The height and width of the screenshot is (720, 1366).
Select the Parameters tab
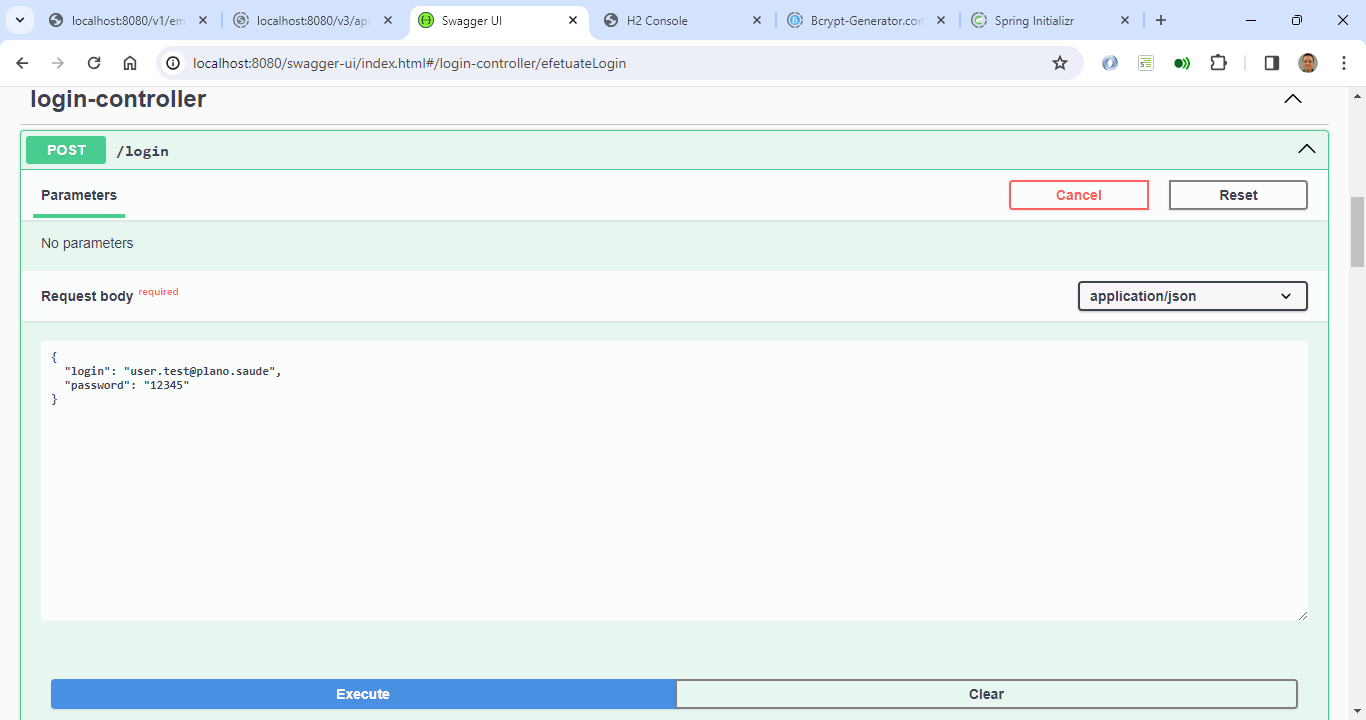pyautogui.click(x=79, y=195)
